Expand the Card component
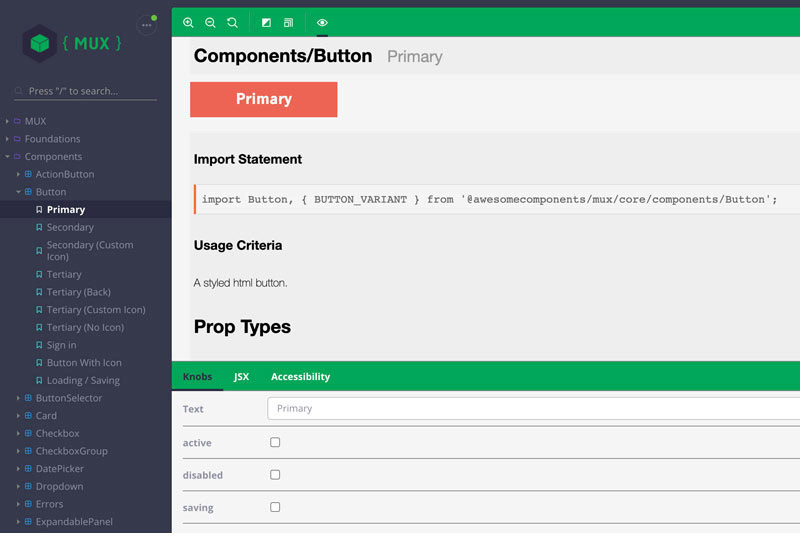 46,416
